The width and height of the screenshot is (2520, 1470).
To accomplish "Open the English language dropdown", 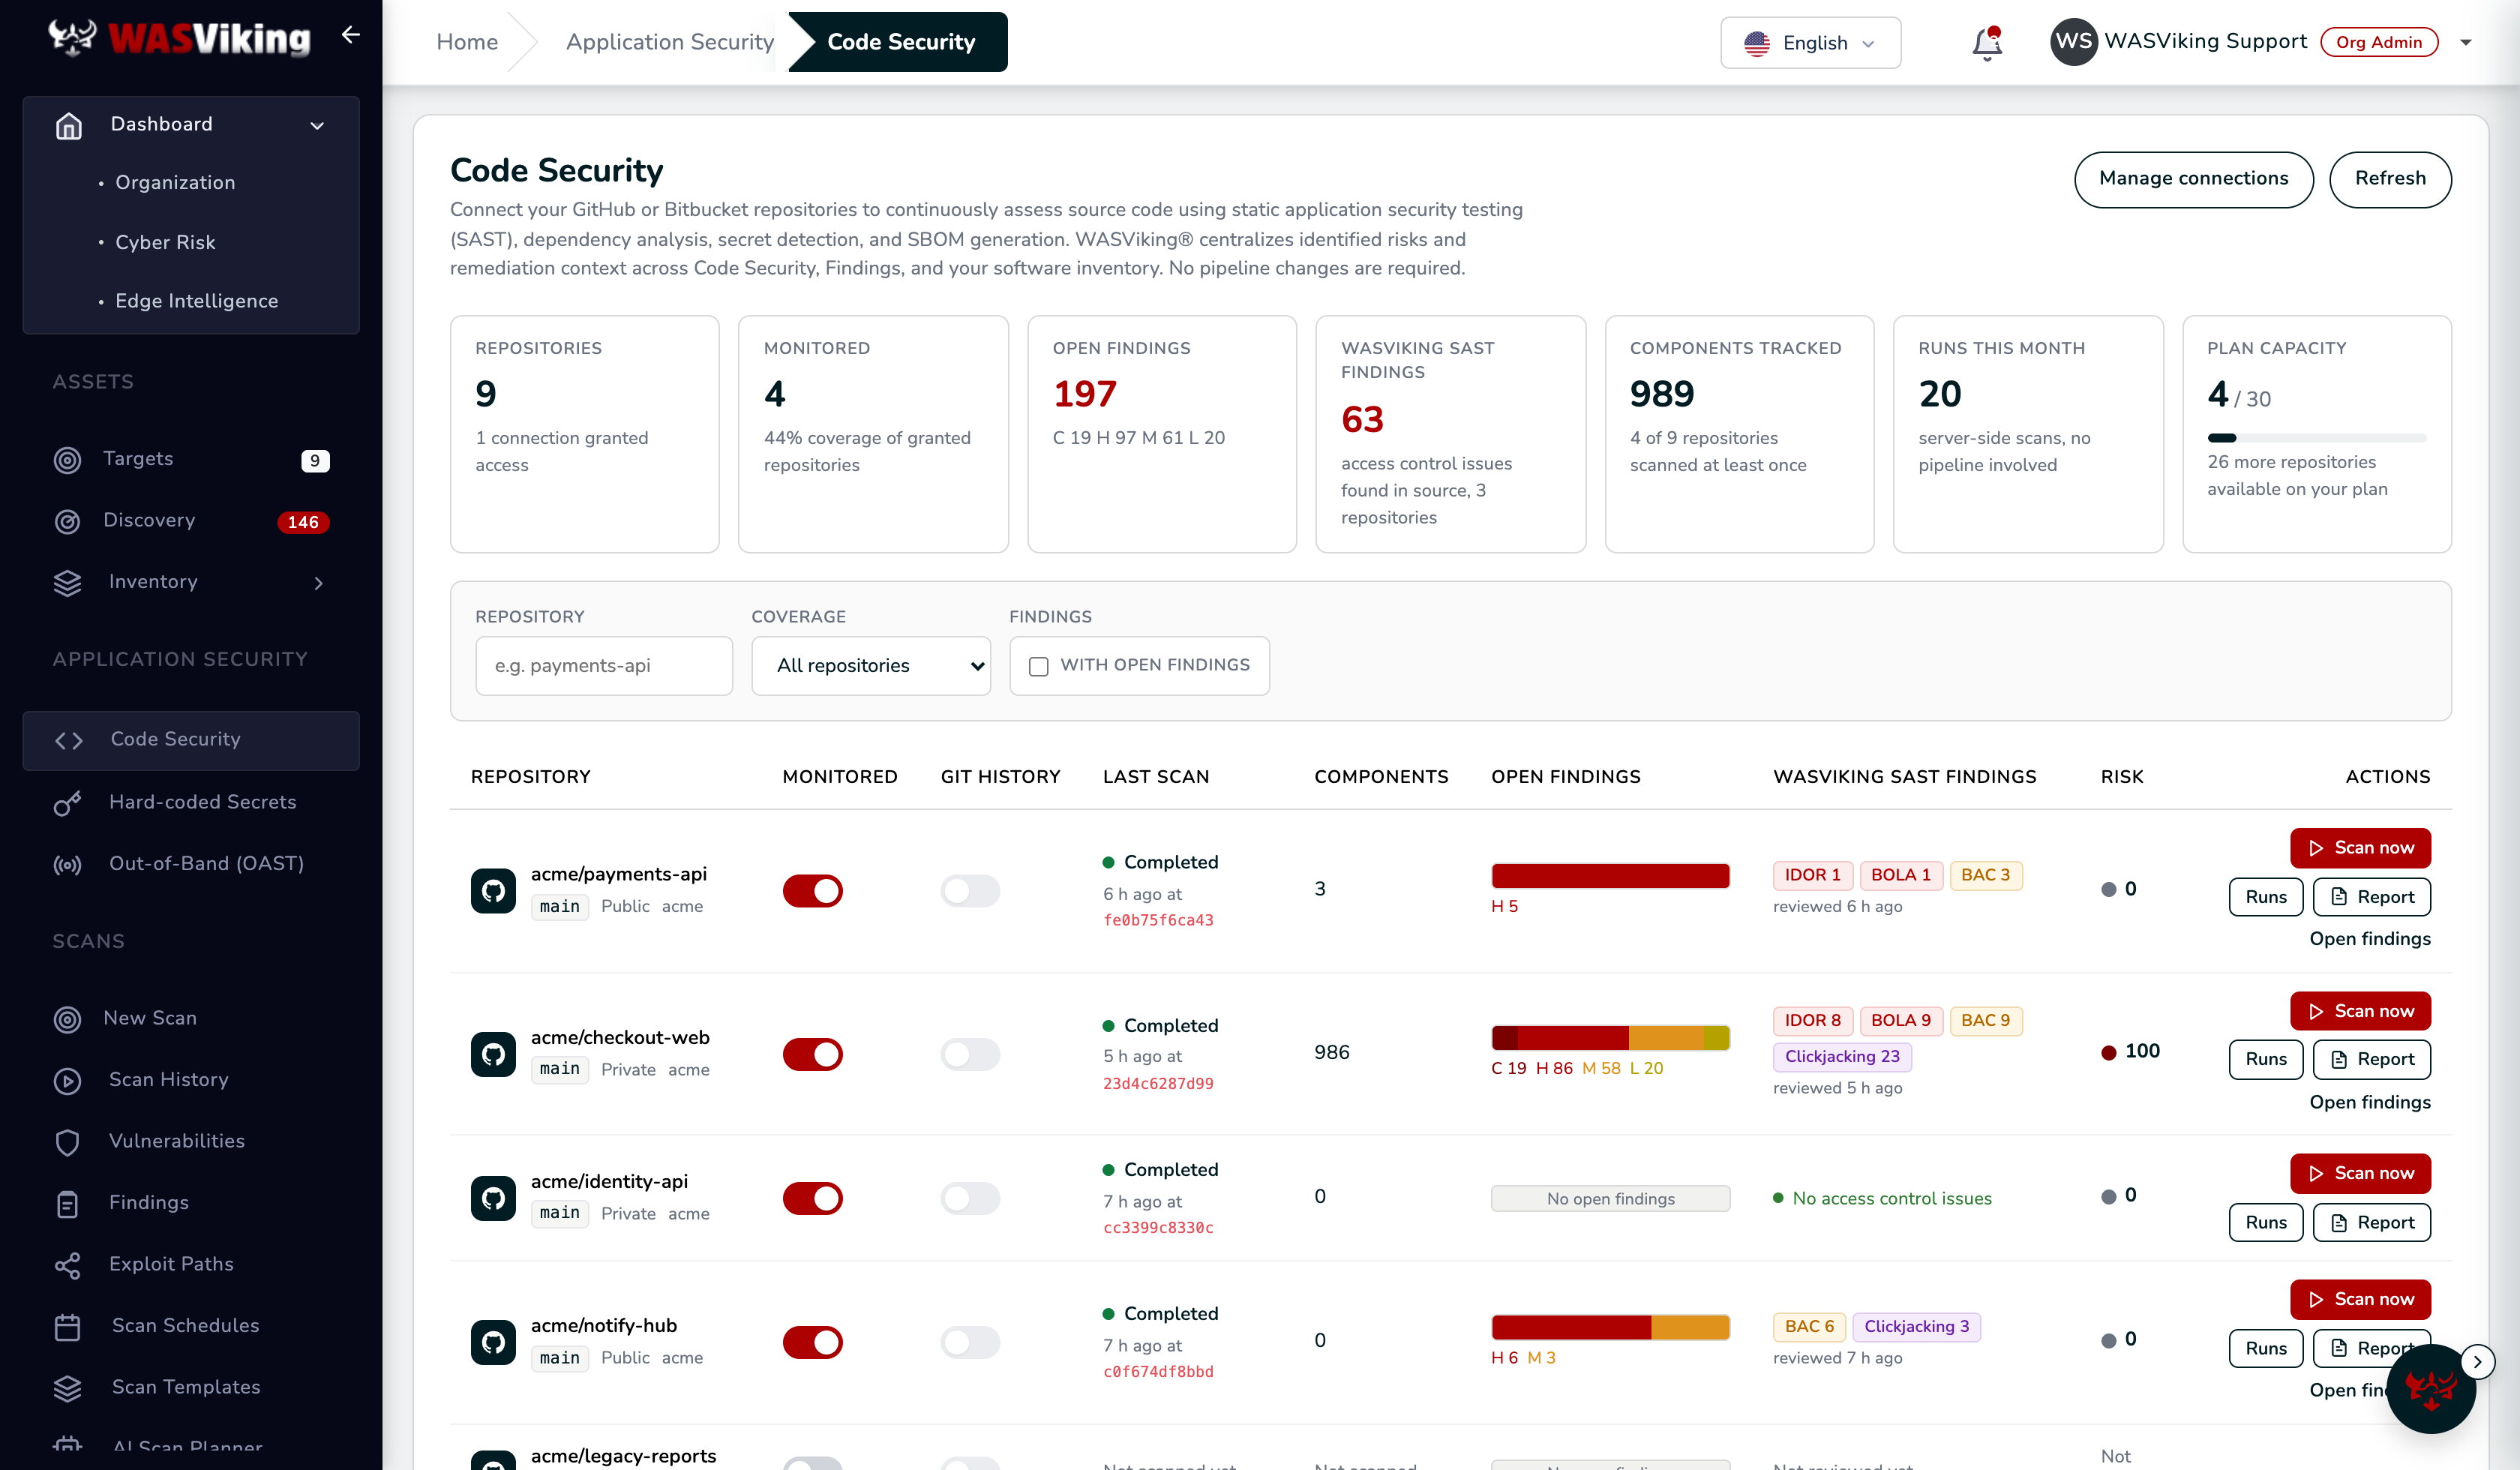I will (x=1810, y=43).
